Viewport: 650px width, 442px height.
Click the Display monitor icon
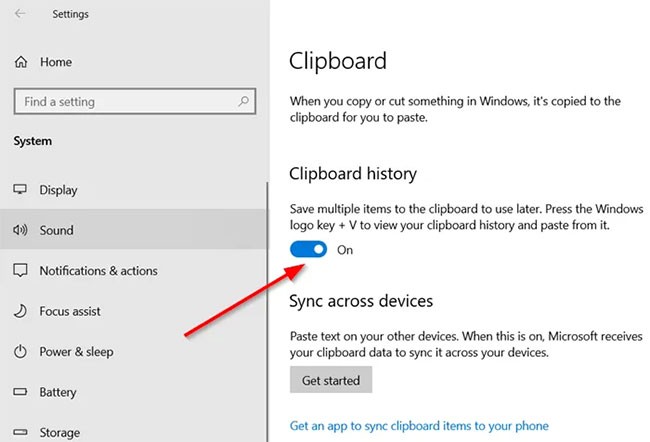pos(20,190)
